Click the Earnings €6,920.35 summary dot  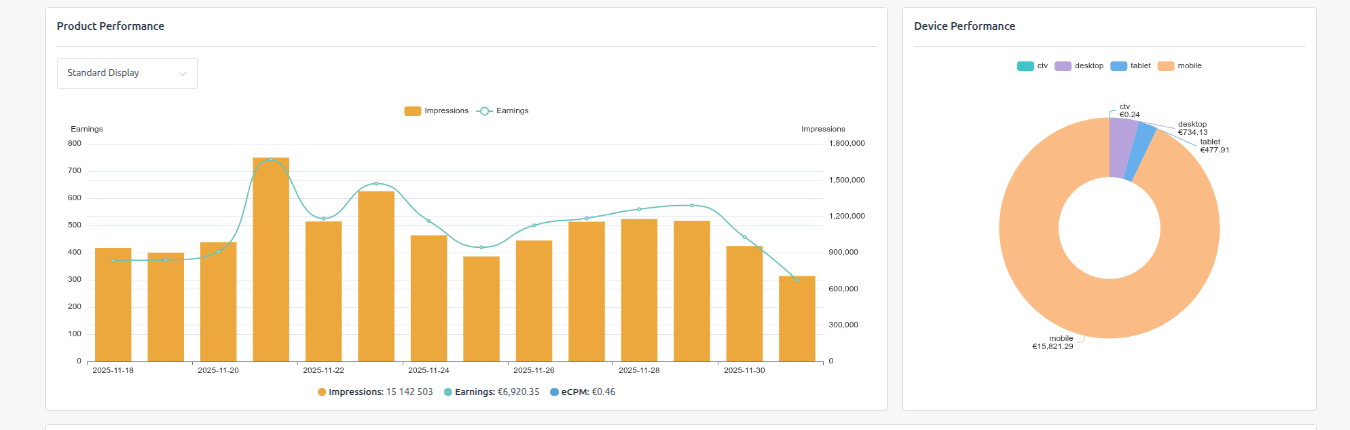click(x=448, y=392)
